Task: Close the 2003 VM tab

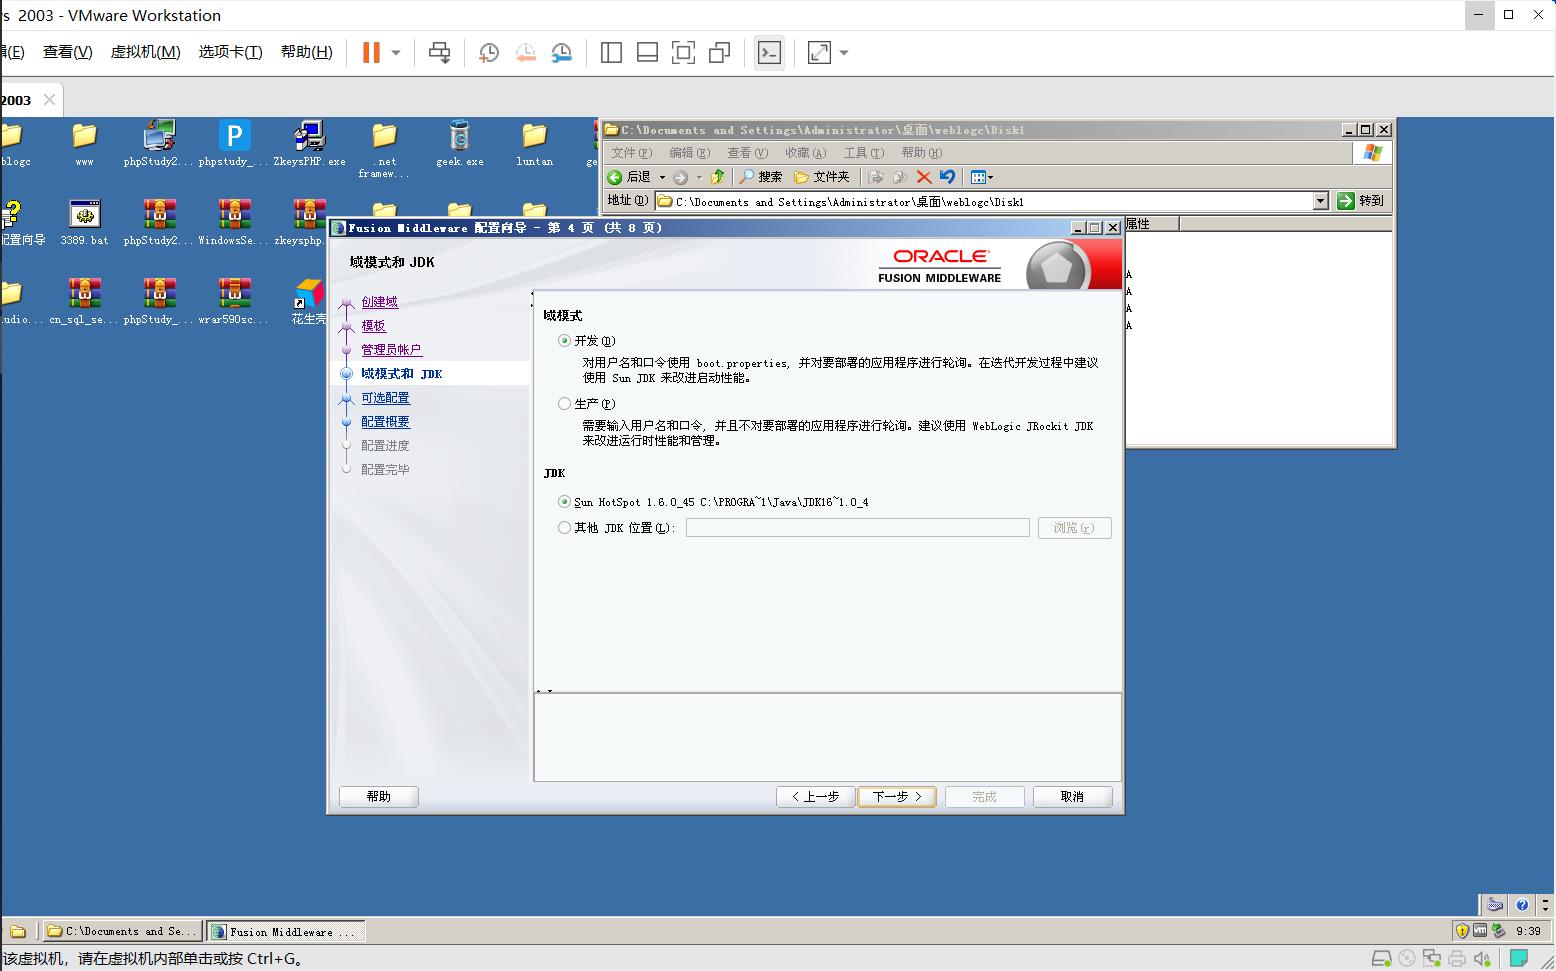Action: (x=49, y=100)
